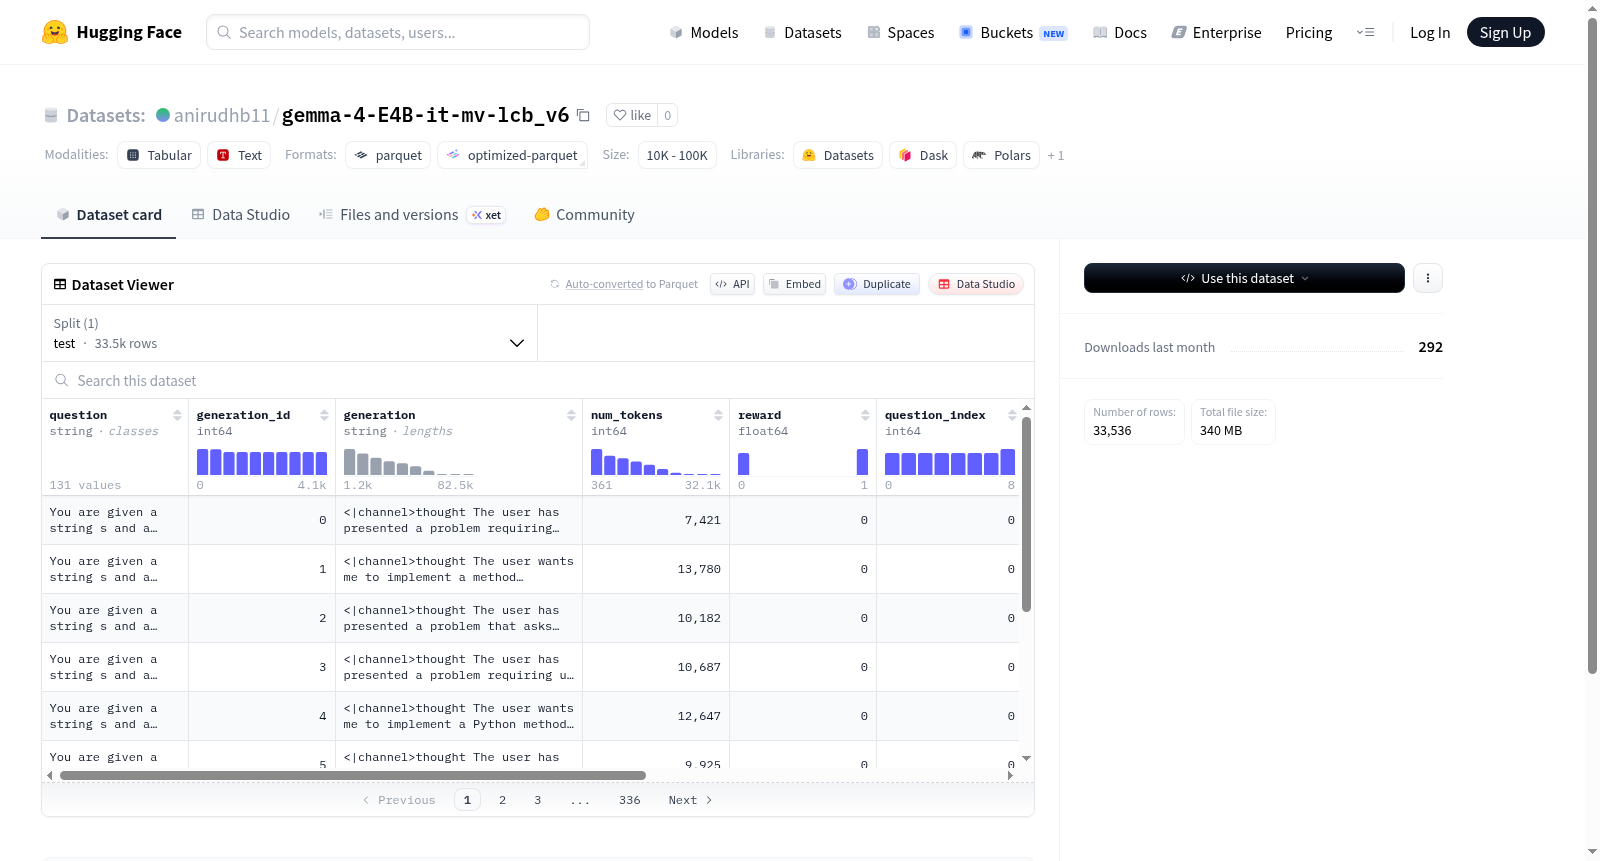Image resolution: width=1600 pixels, height=861 pixels.
Task: Filter by the Tabular modality tag
Action: click(x=159, y=155)
